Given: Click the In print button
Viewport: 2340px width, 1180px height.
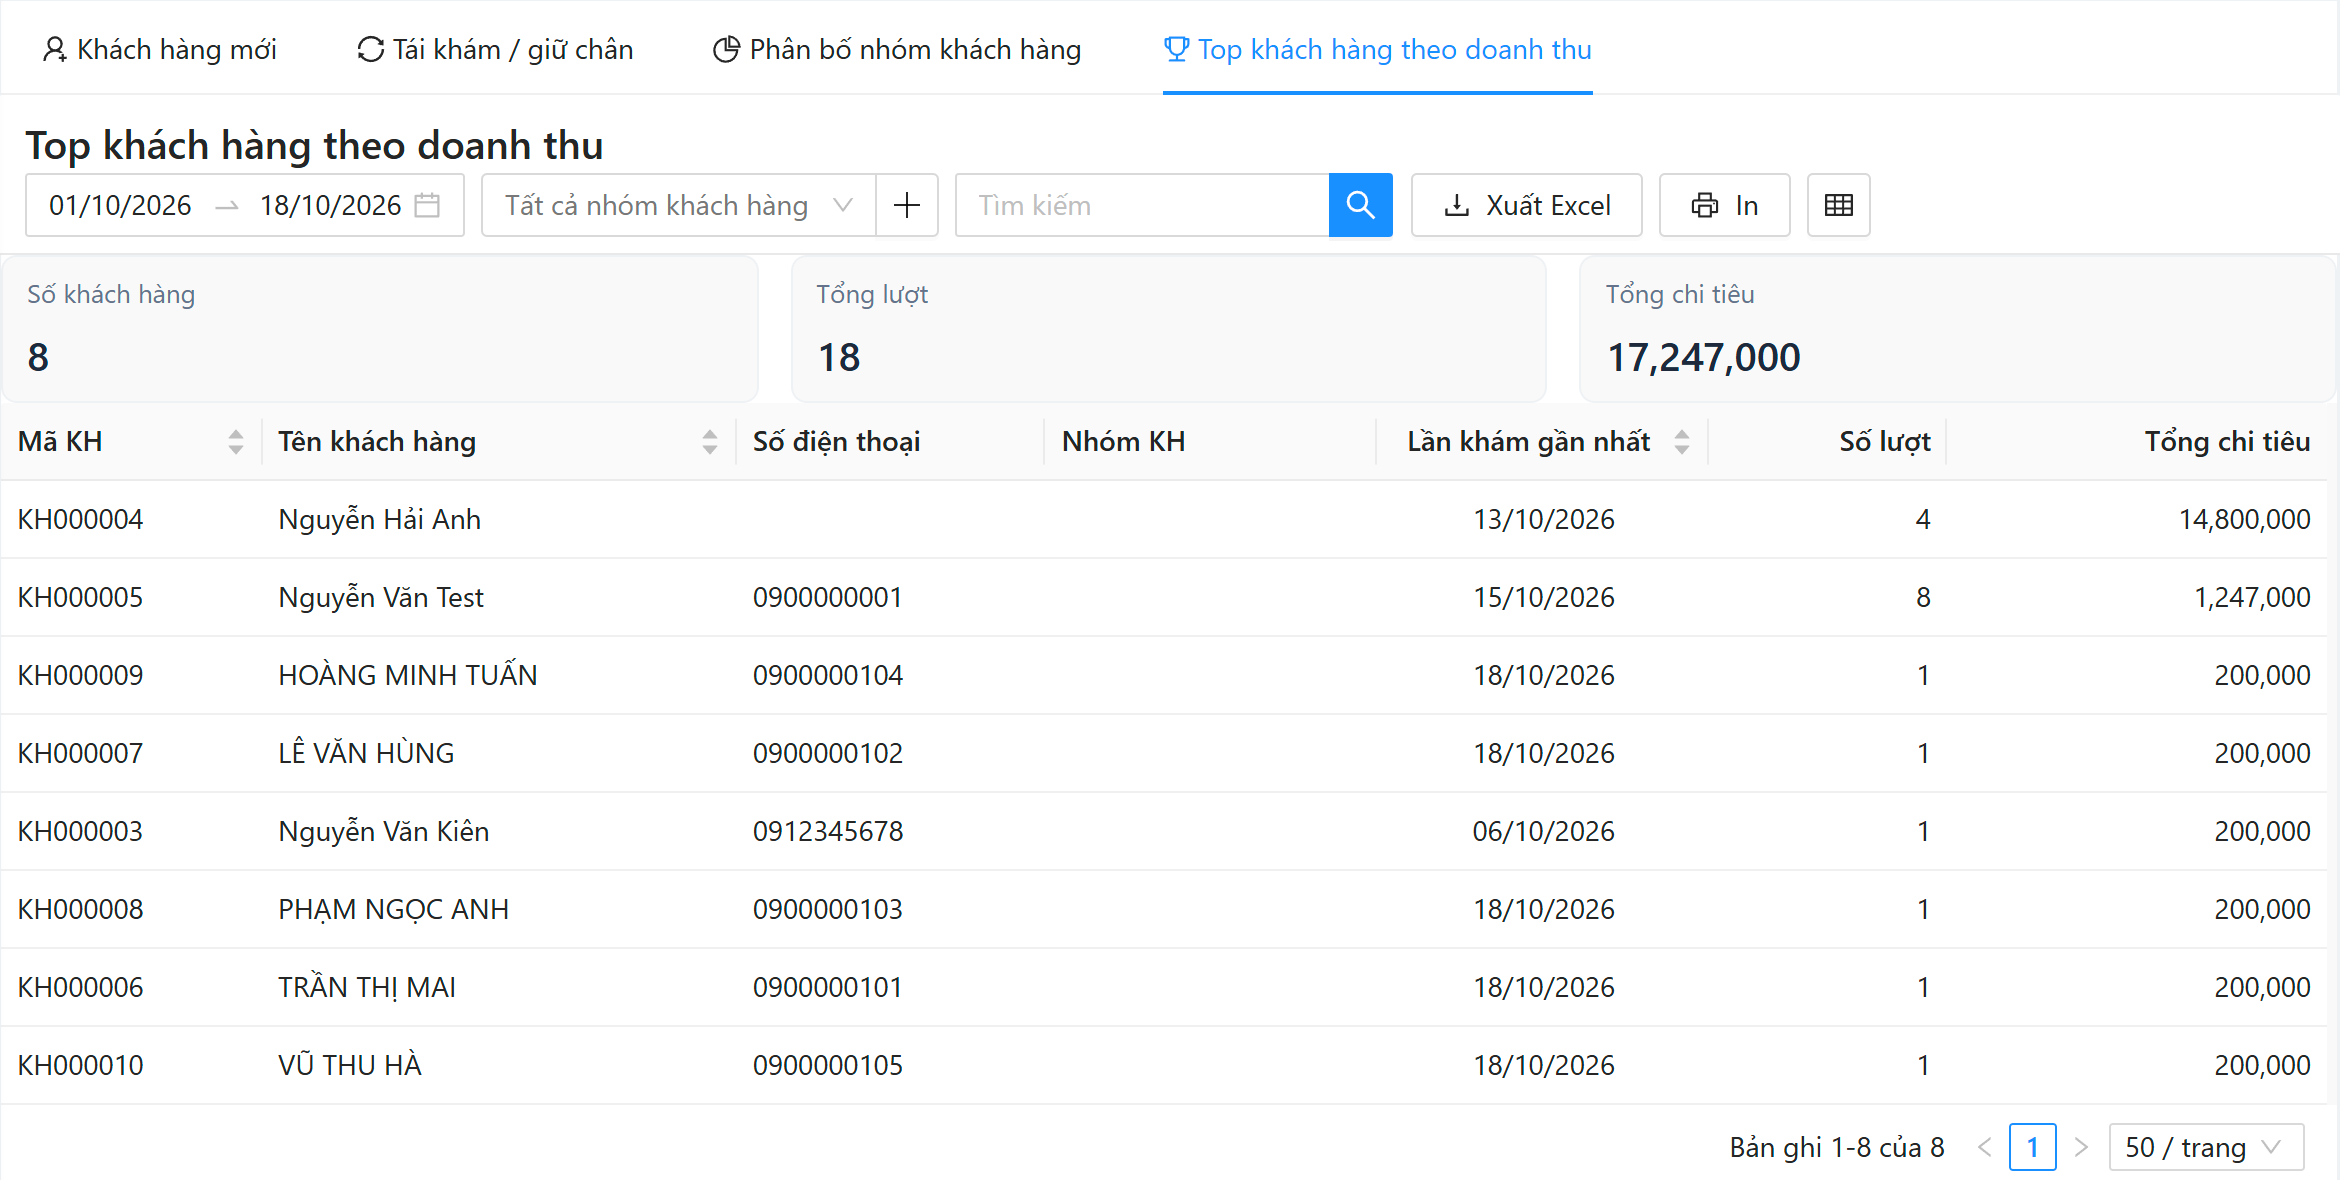Looking at the screenshot, I should (x=1724, y=205).
